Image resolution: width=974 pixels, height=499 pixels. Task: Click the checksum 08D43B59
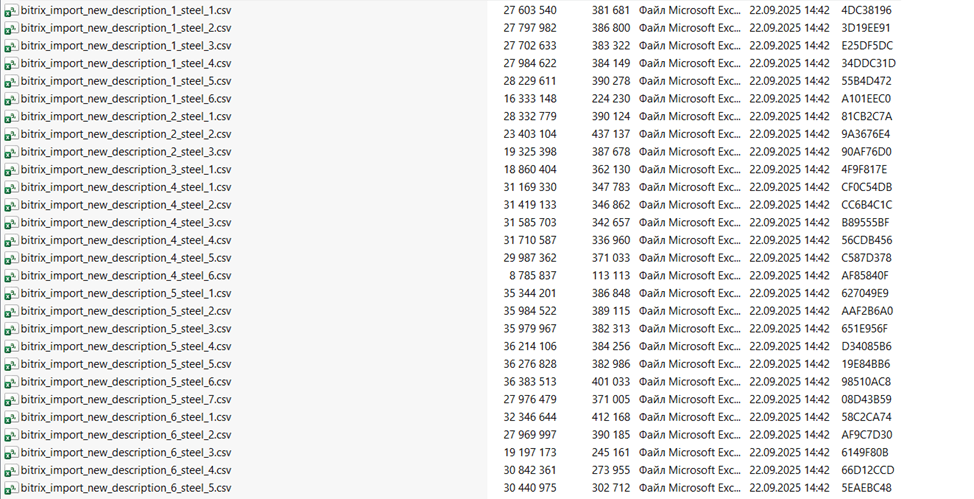(x=867, y=400)
